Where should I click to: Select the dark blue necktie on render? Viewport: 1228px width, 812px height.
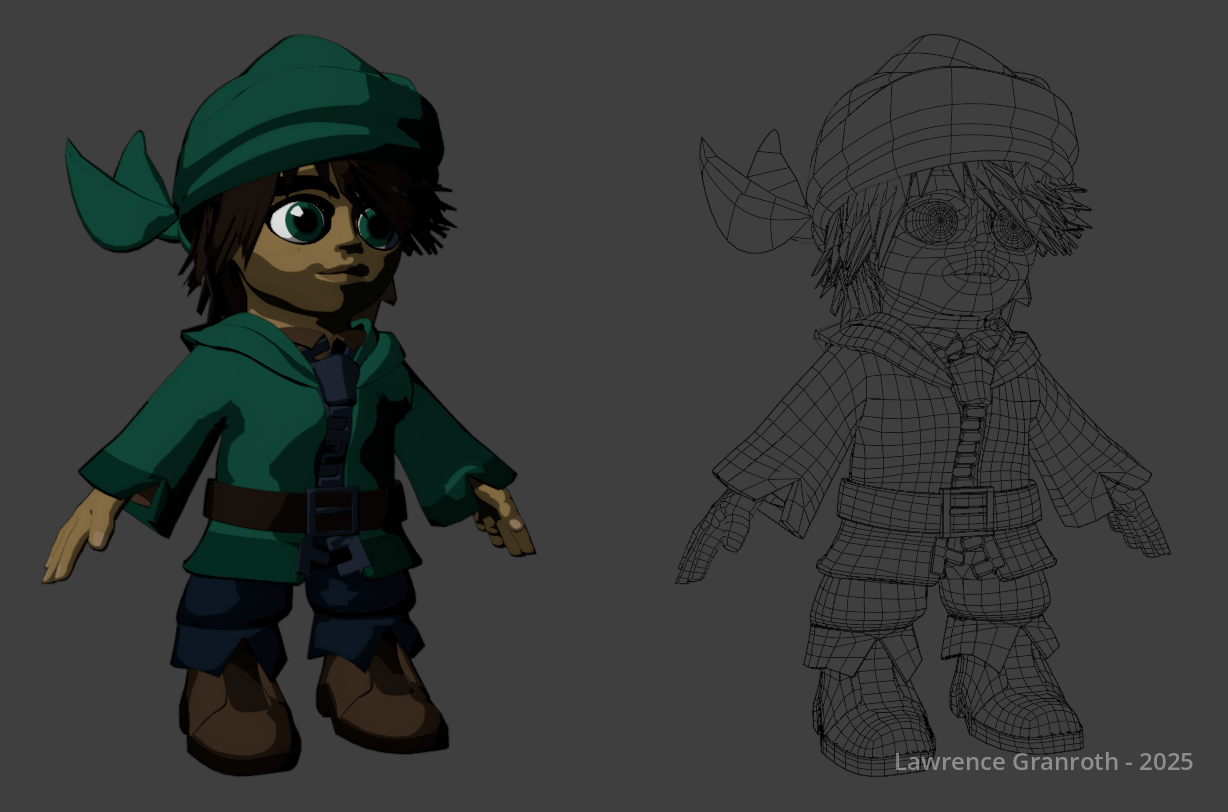(x=334, y=400)
